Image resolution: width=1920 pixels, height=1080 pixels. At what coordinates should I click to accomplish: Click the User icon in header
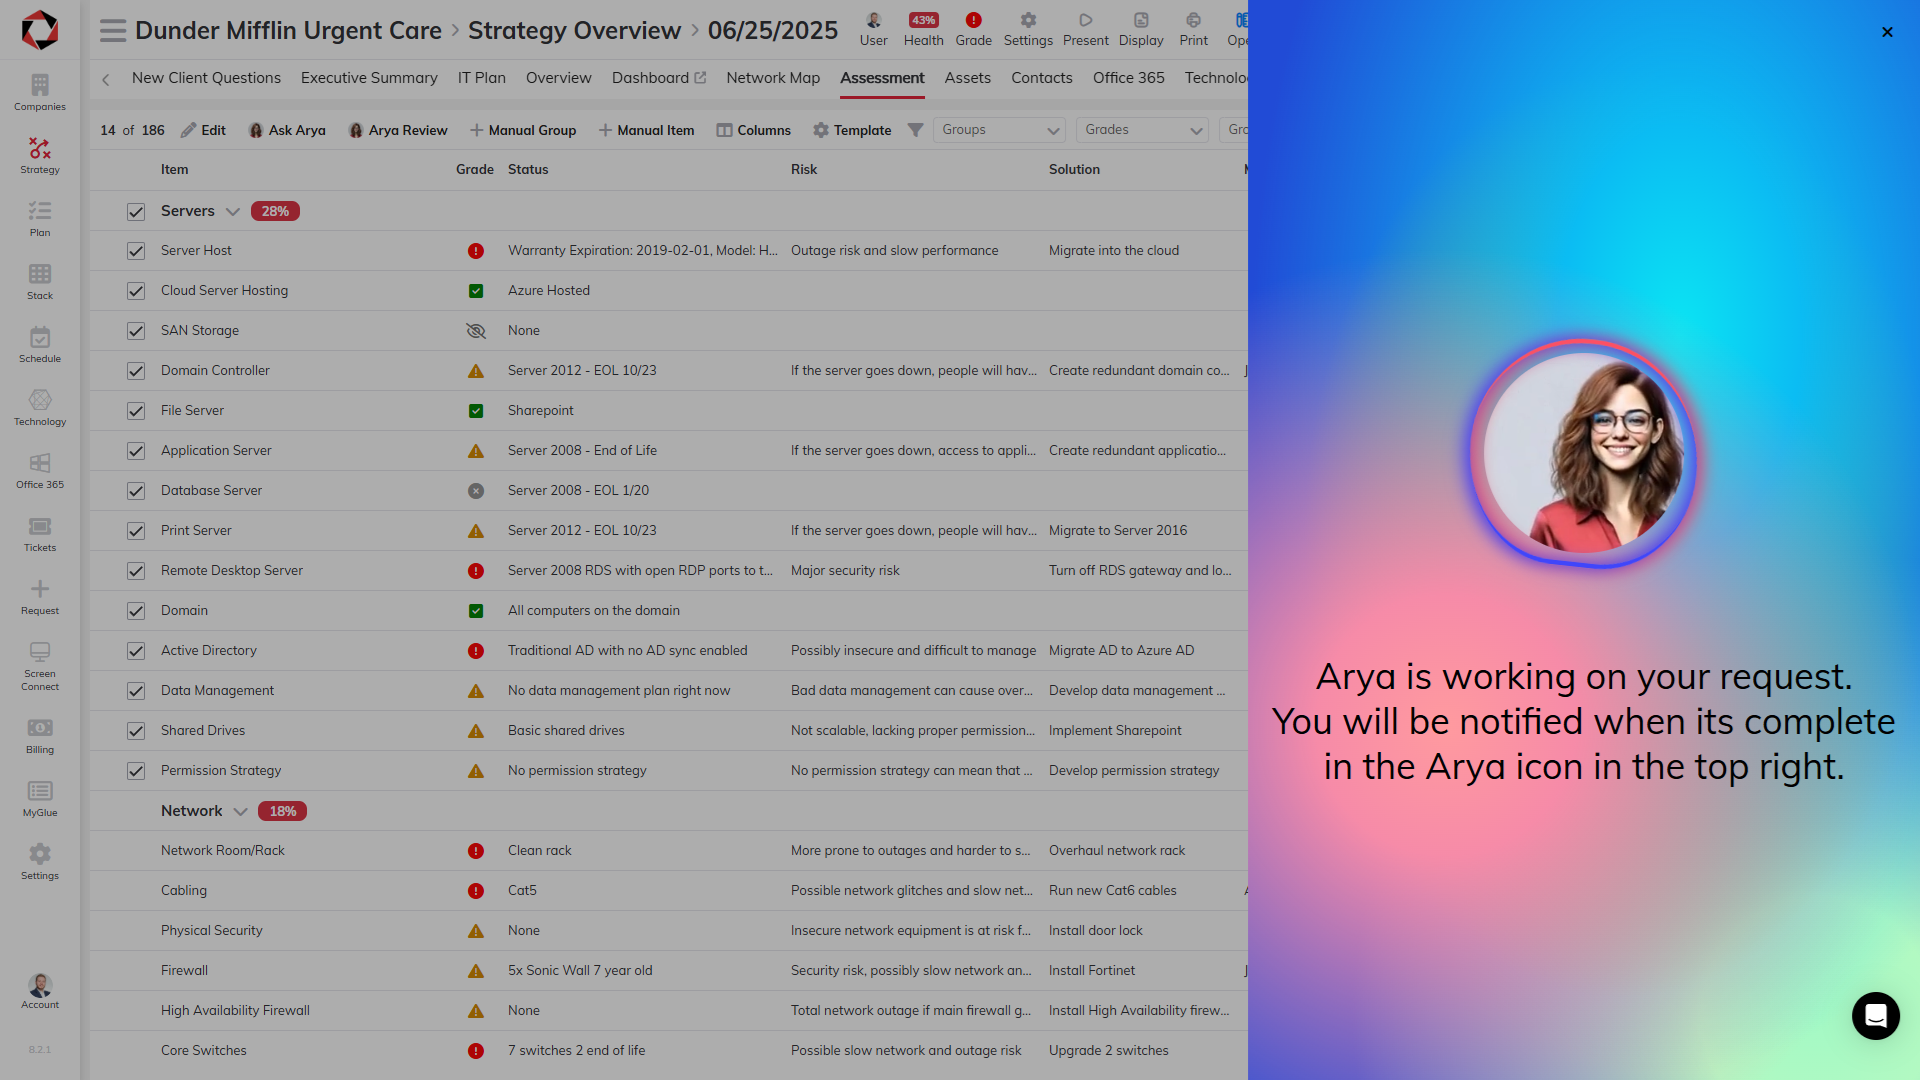[x=873, y=29]
